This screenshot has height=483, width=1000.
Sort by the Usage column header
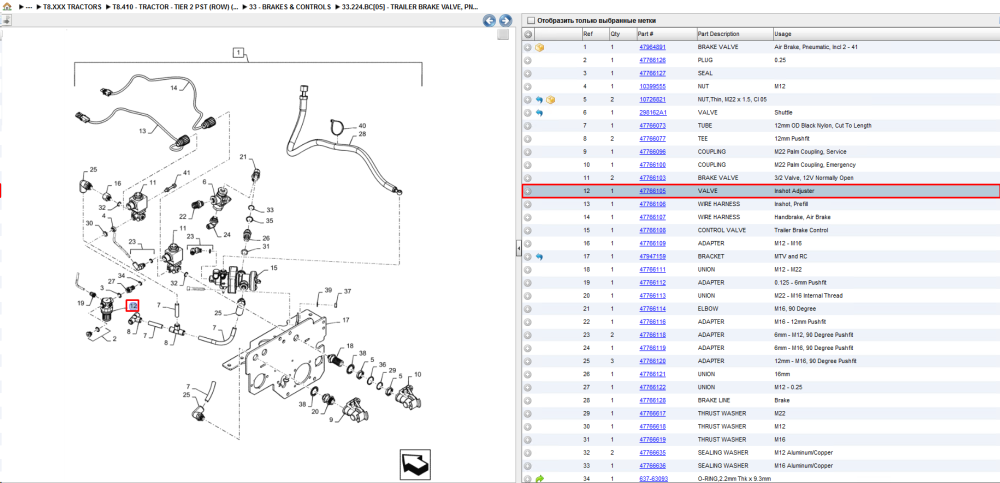point(885,34)
